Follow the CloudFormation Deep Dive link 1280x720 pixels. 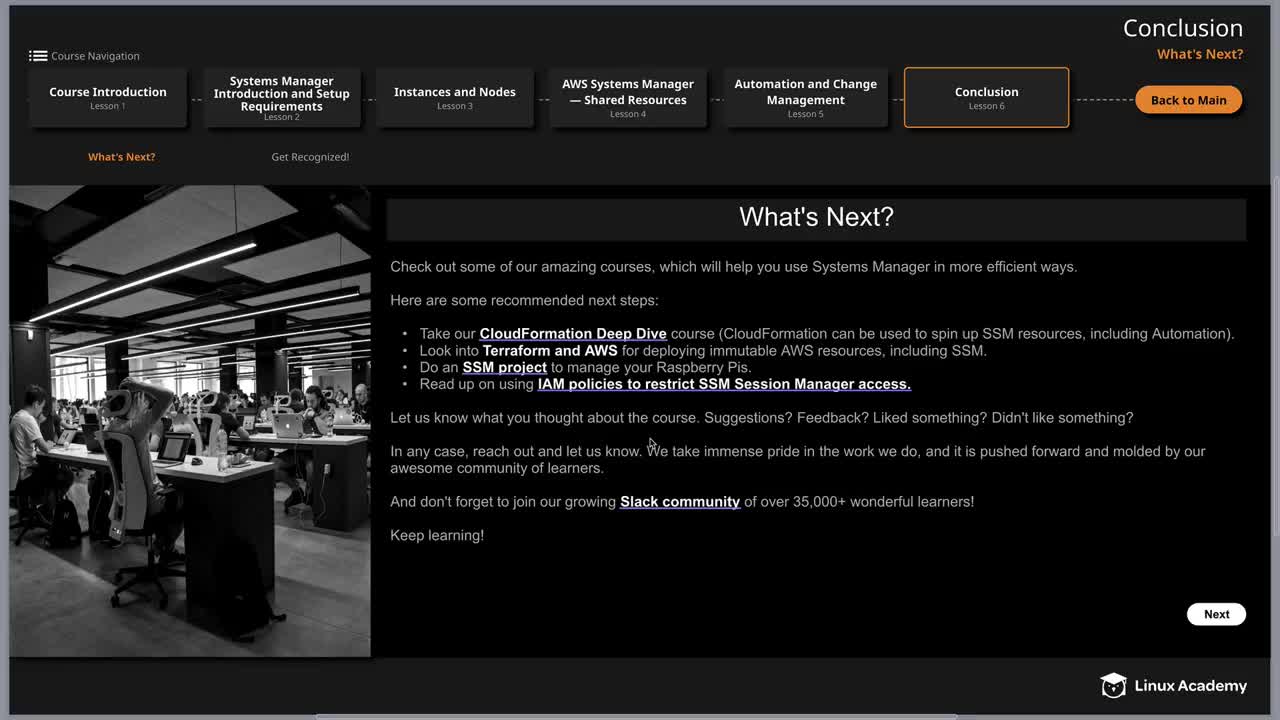[573, 334]
